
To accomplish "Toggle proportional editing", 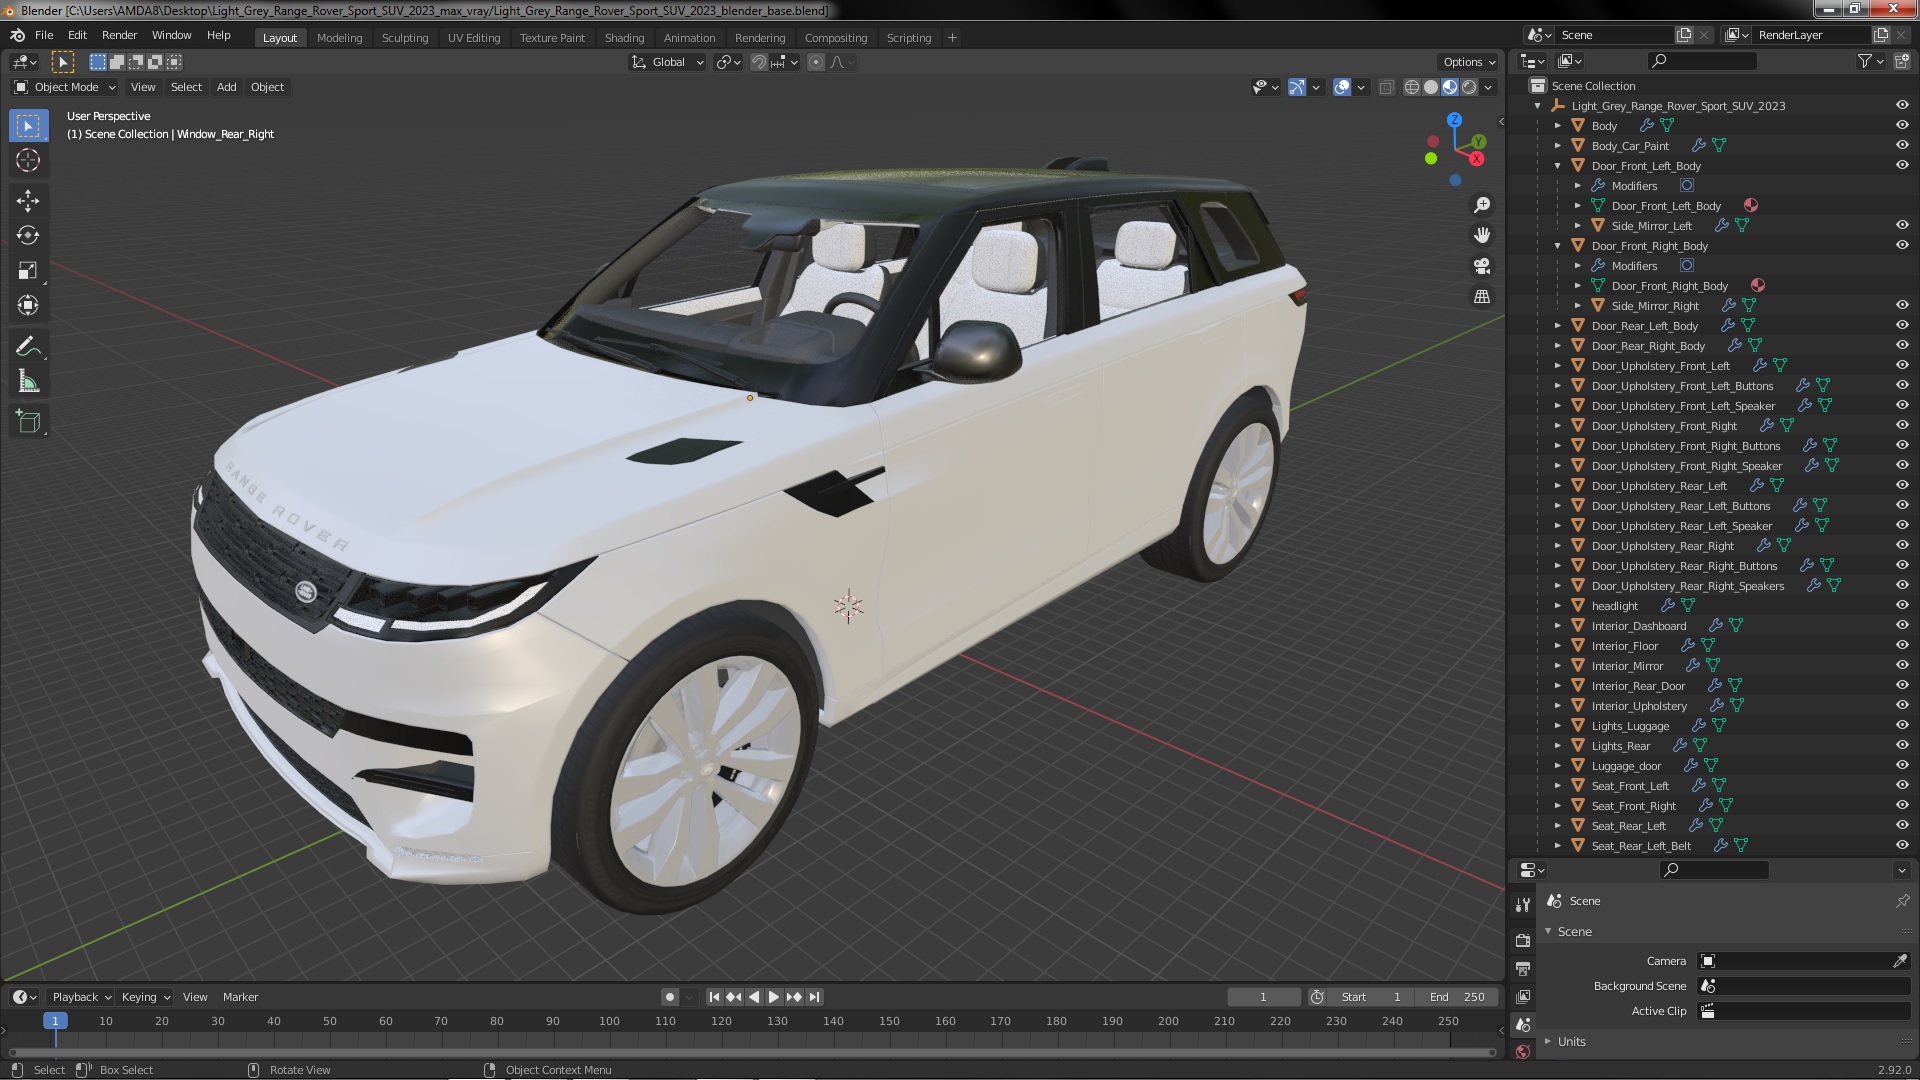I will pos(816,62).
